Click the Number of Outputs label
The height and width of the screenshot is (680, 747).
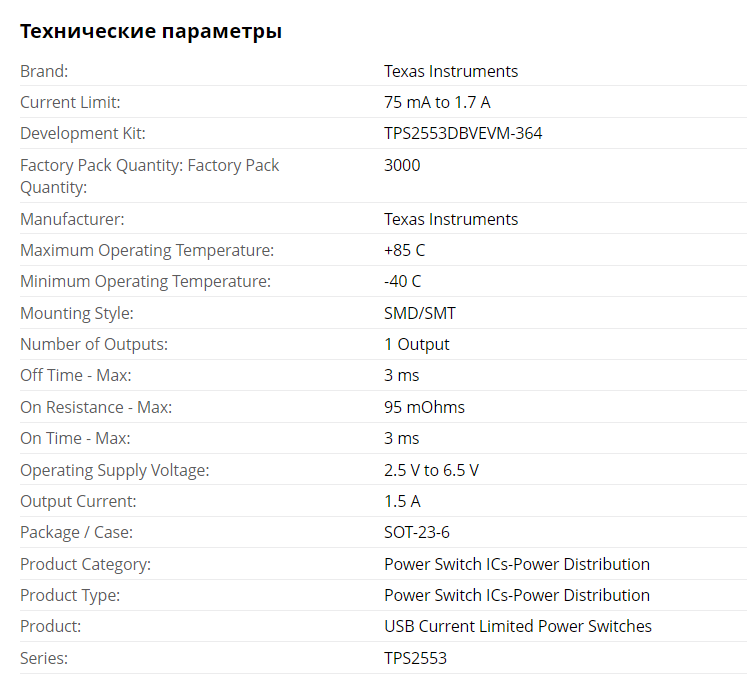pyautogui.click(x=94, y=344)
